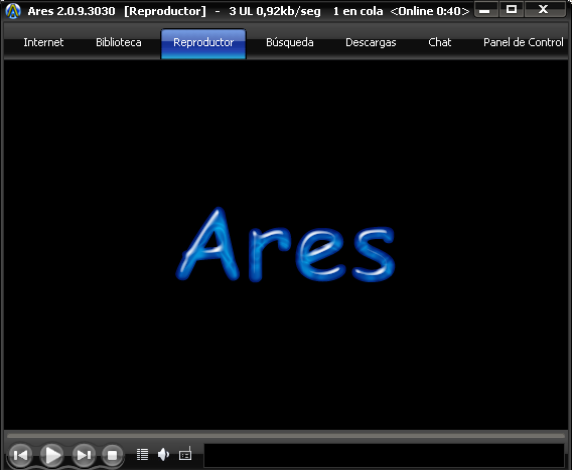Open the Descargas tab
Screen dimensions: 572x470
371,42
